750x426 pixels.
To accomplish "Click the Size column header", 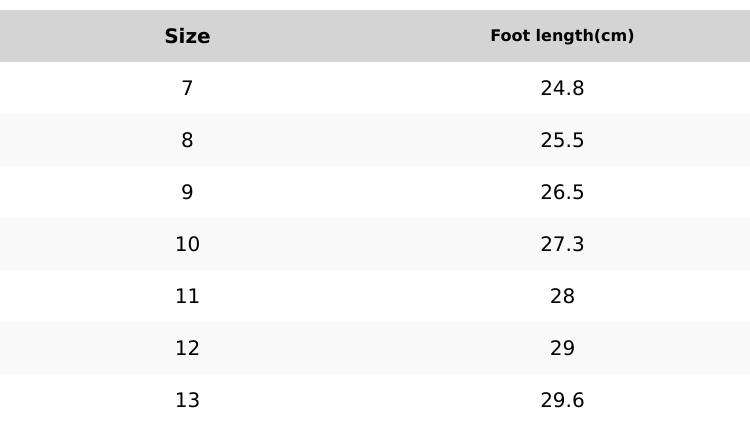I will (x=187, y=36).
